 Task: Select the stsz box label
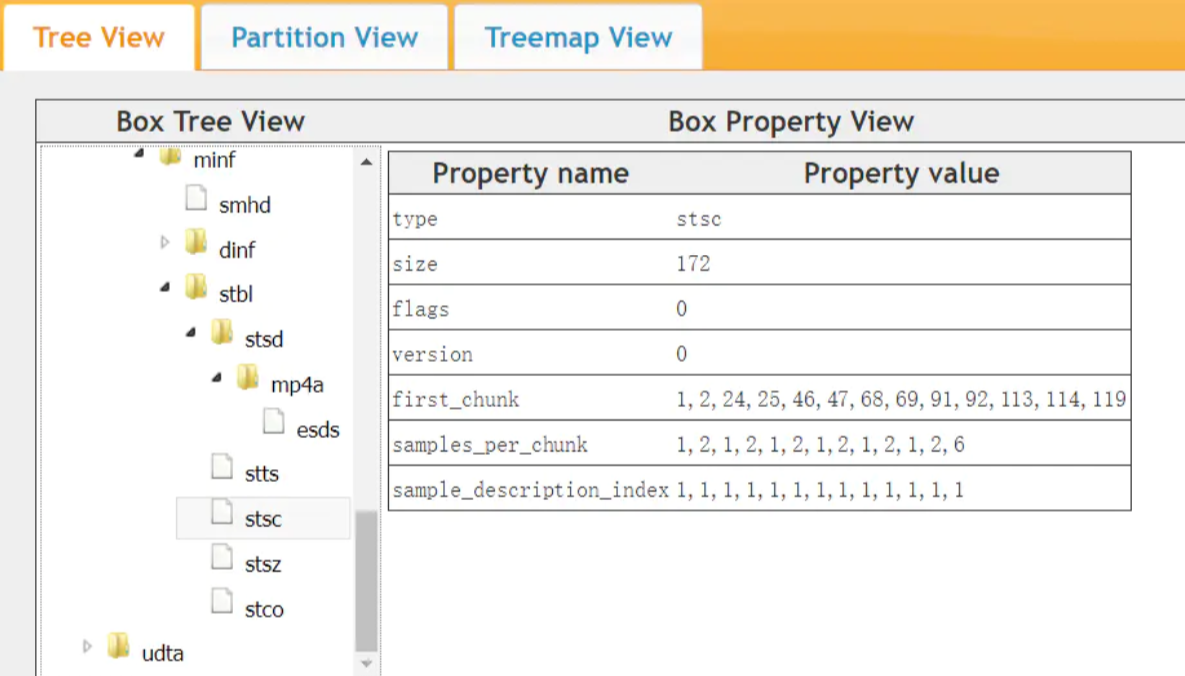pyautogui.click(x=263, y=565)
